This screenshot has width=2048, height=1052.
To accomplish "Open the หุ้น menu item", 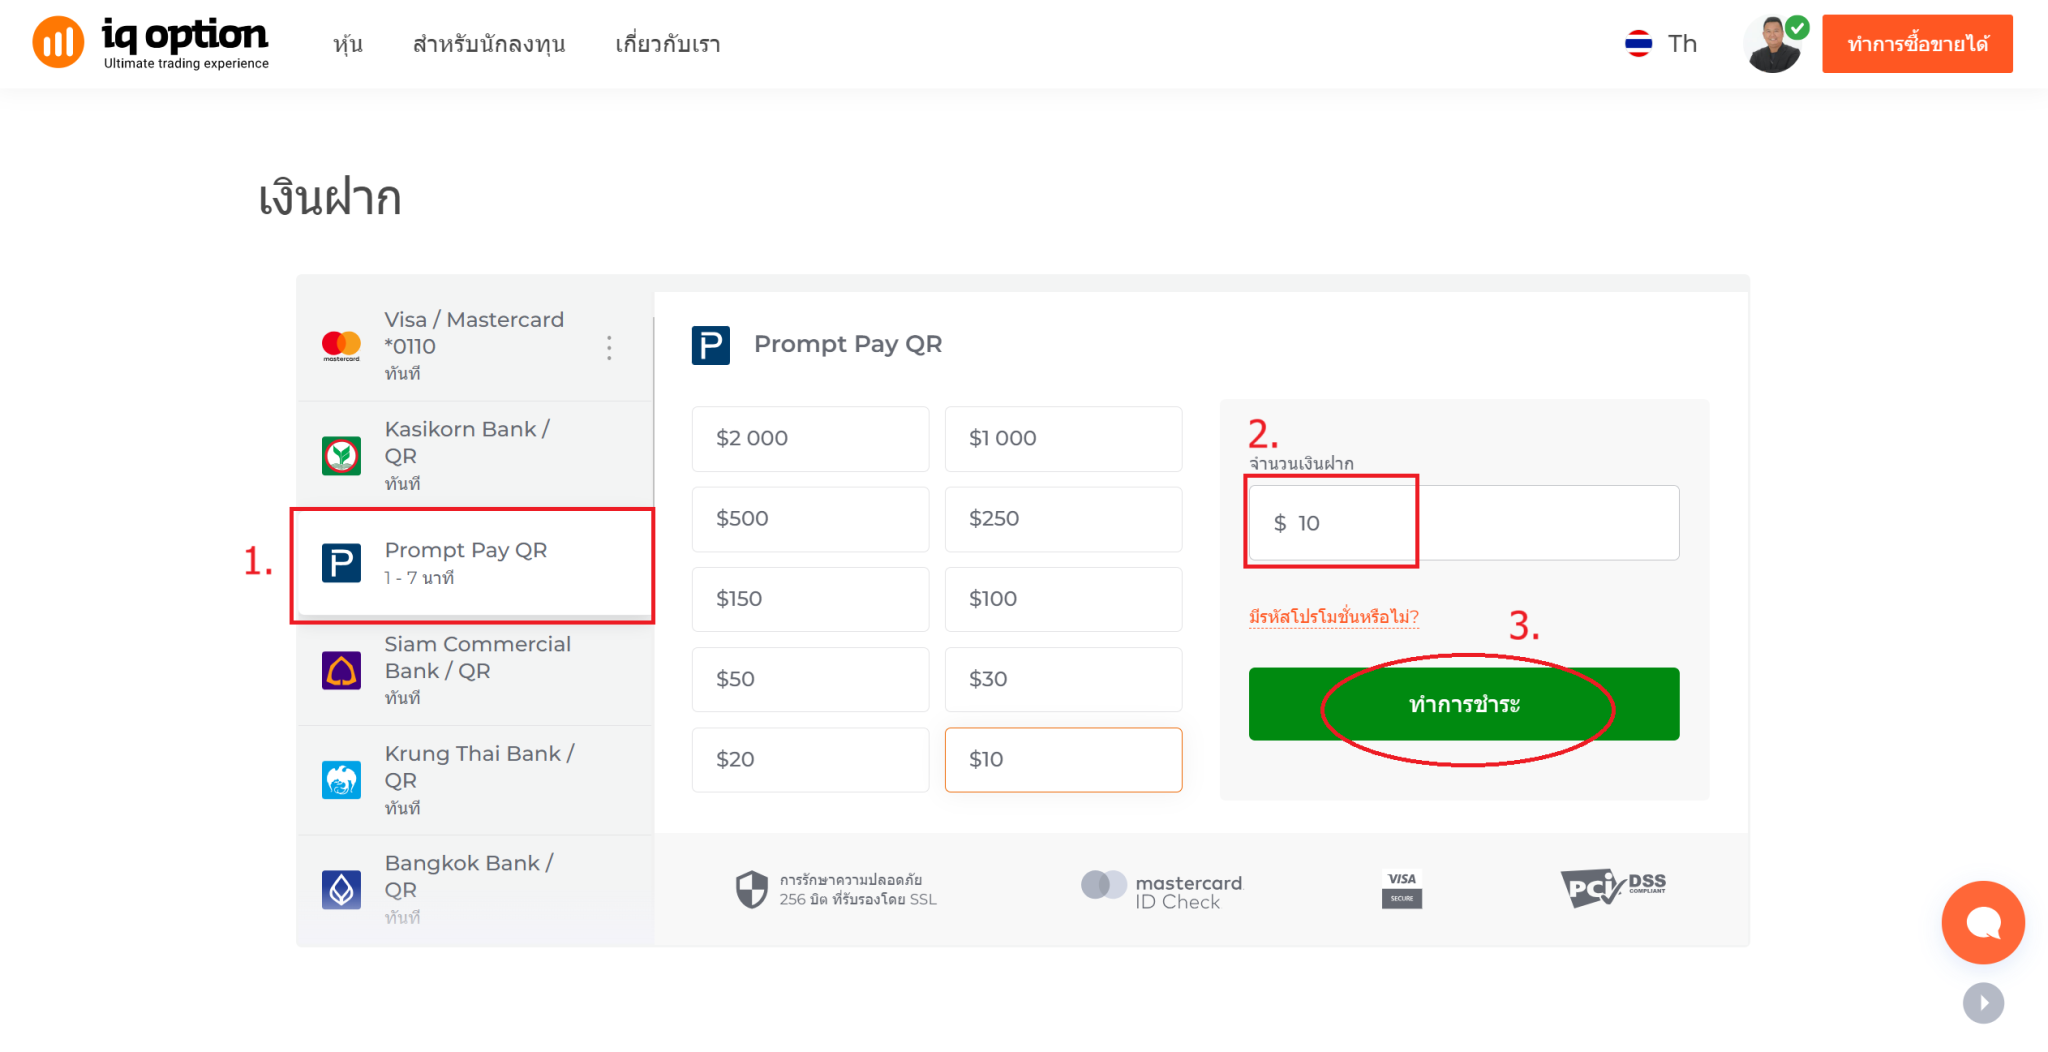I will 347,44.
